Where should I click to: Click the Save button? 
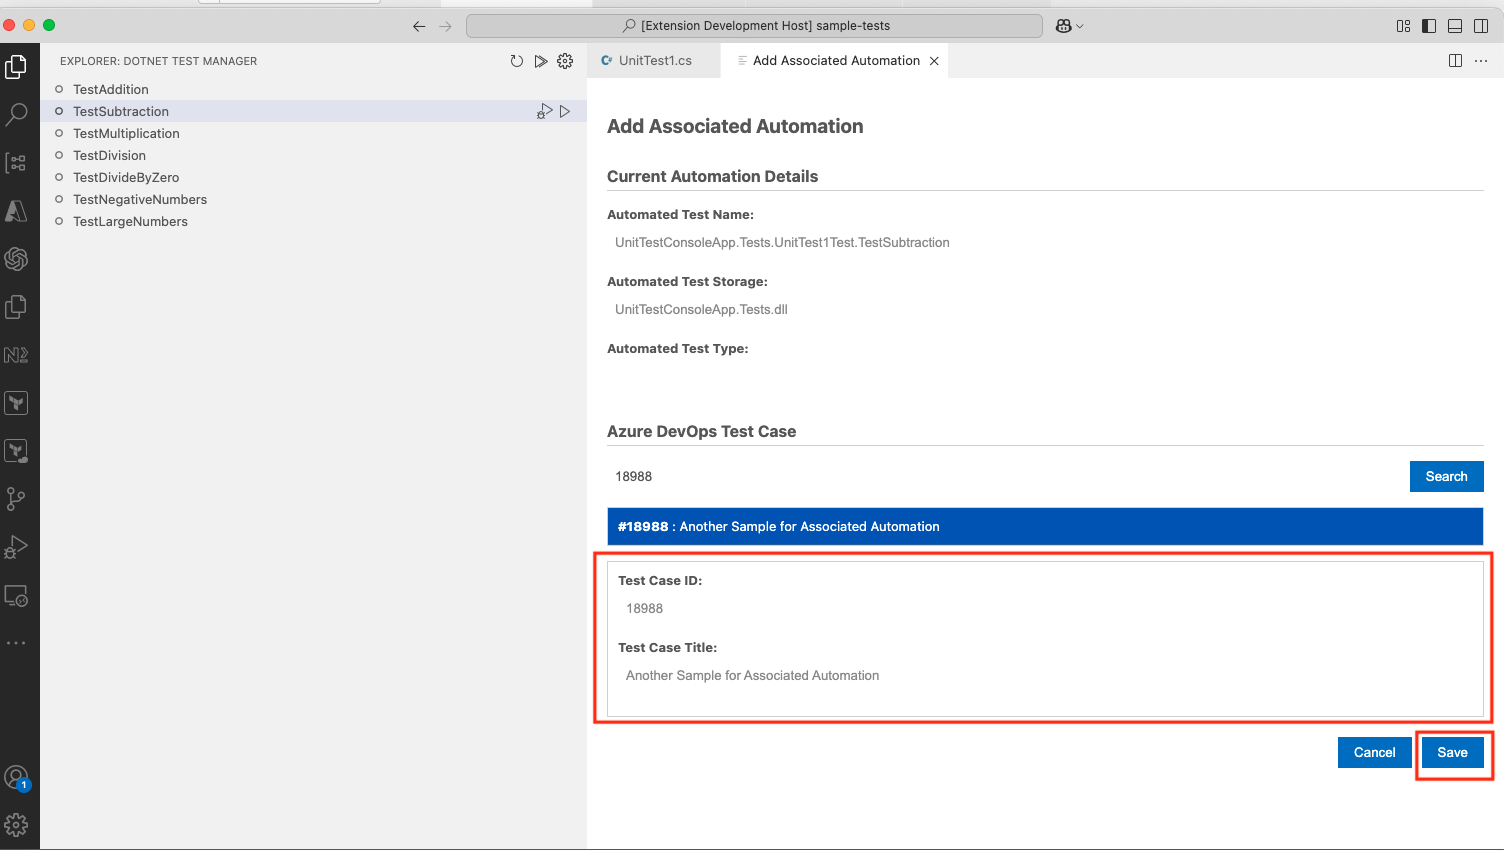click(1452, 752)
